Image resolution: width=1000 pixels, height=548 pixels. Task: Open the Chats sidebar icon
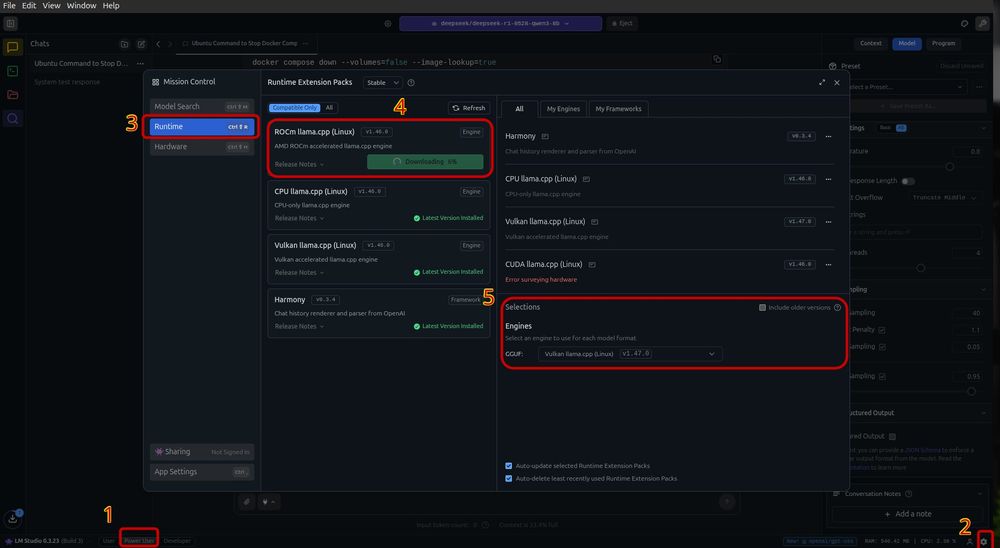tap(12, 47)
